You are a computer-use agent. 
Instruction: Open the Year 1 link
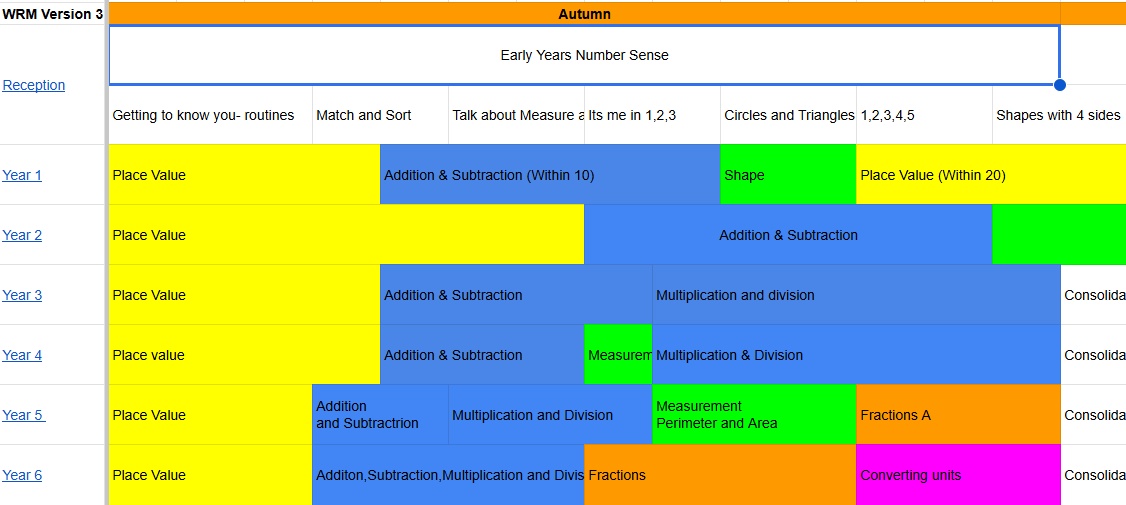tap(22, 175)
